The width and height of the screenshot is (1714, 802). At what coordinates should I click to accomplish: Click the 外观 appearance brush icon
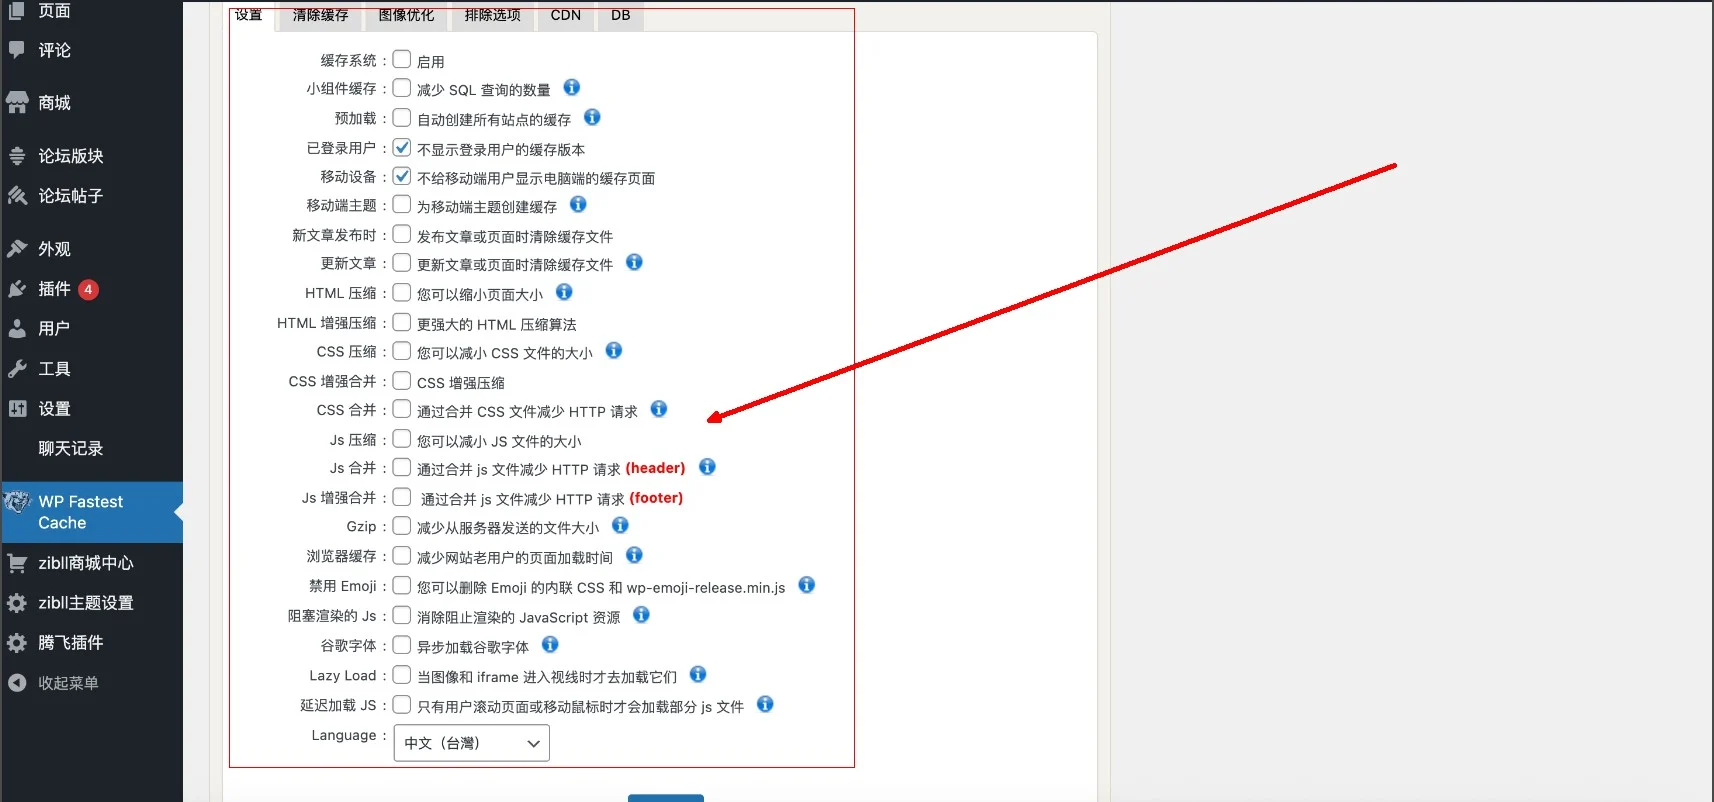click(x=17, y=249)
